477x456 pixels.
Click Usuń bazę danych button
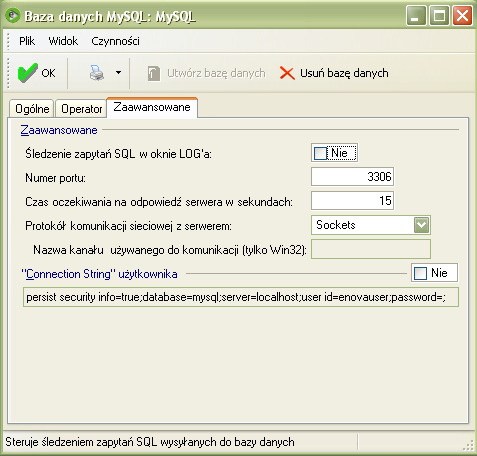(x=334, y=73)
